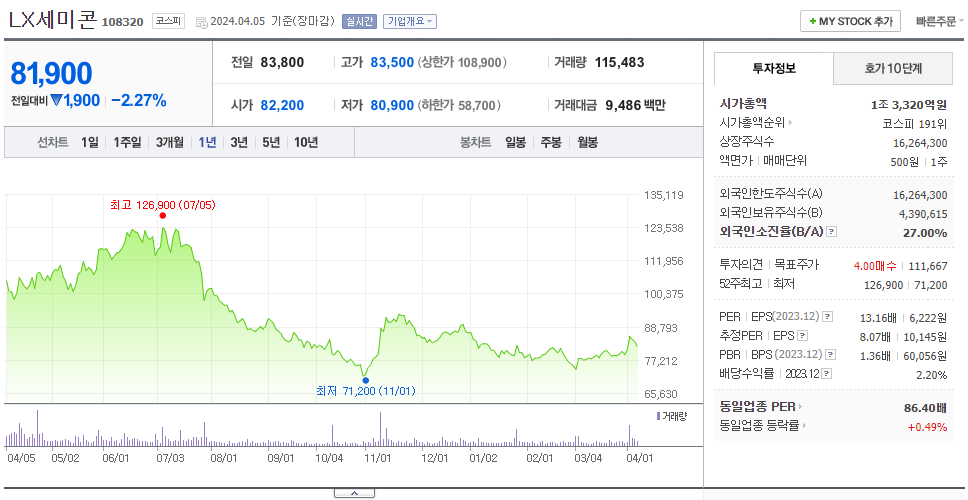
Task: Expand the 빠른주문 dropdown
Action: coord(940,21)
